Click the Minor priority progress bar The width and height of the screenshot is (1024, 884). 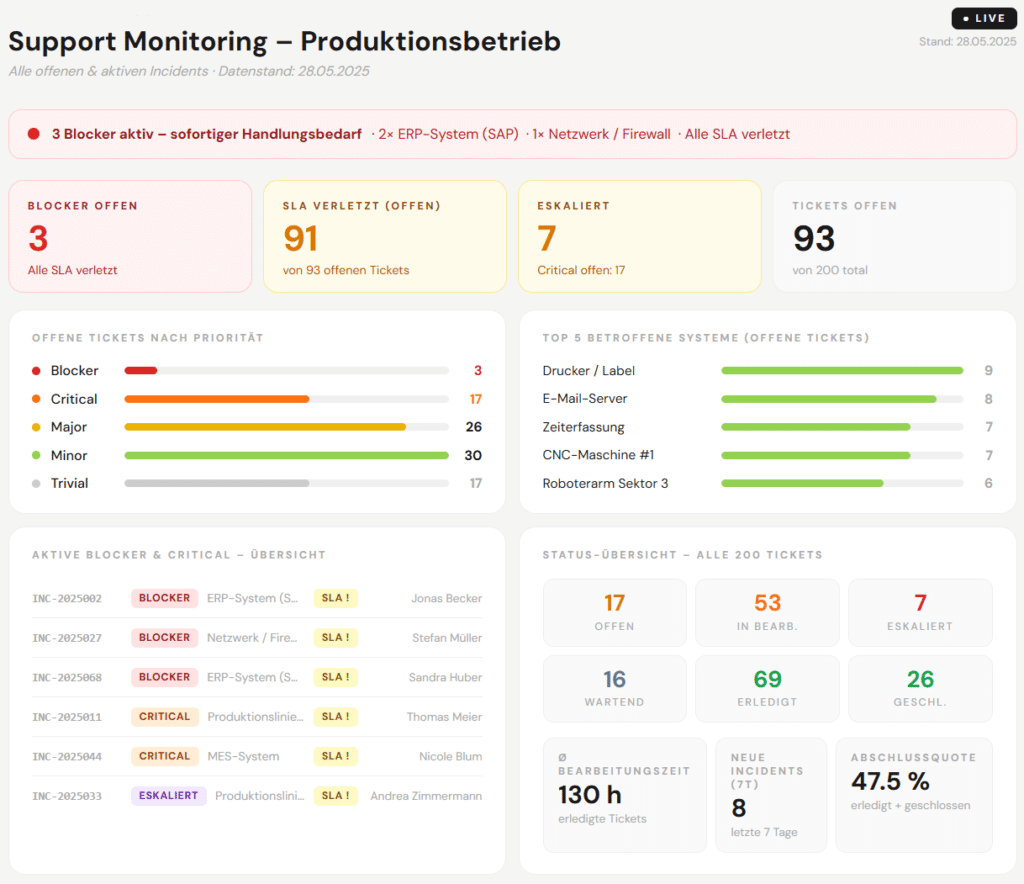(x=286, y=455)
